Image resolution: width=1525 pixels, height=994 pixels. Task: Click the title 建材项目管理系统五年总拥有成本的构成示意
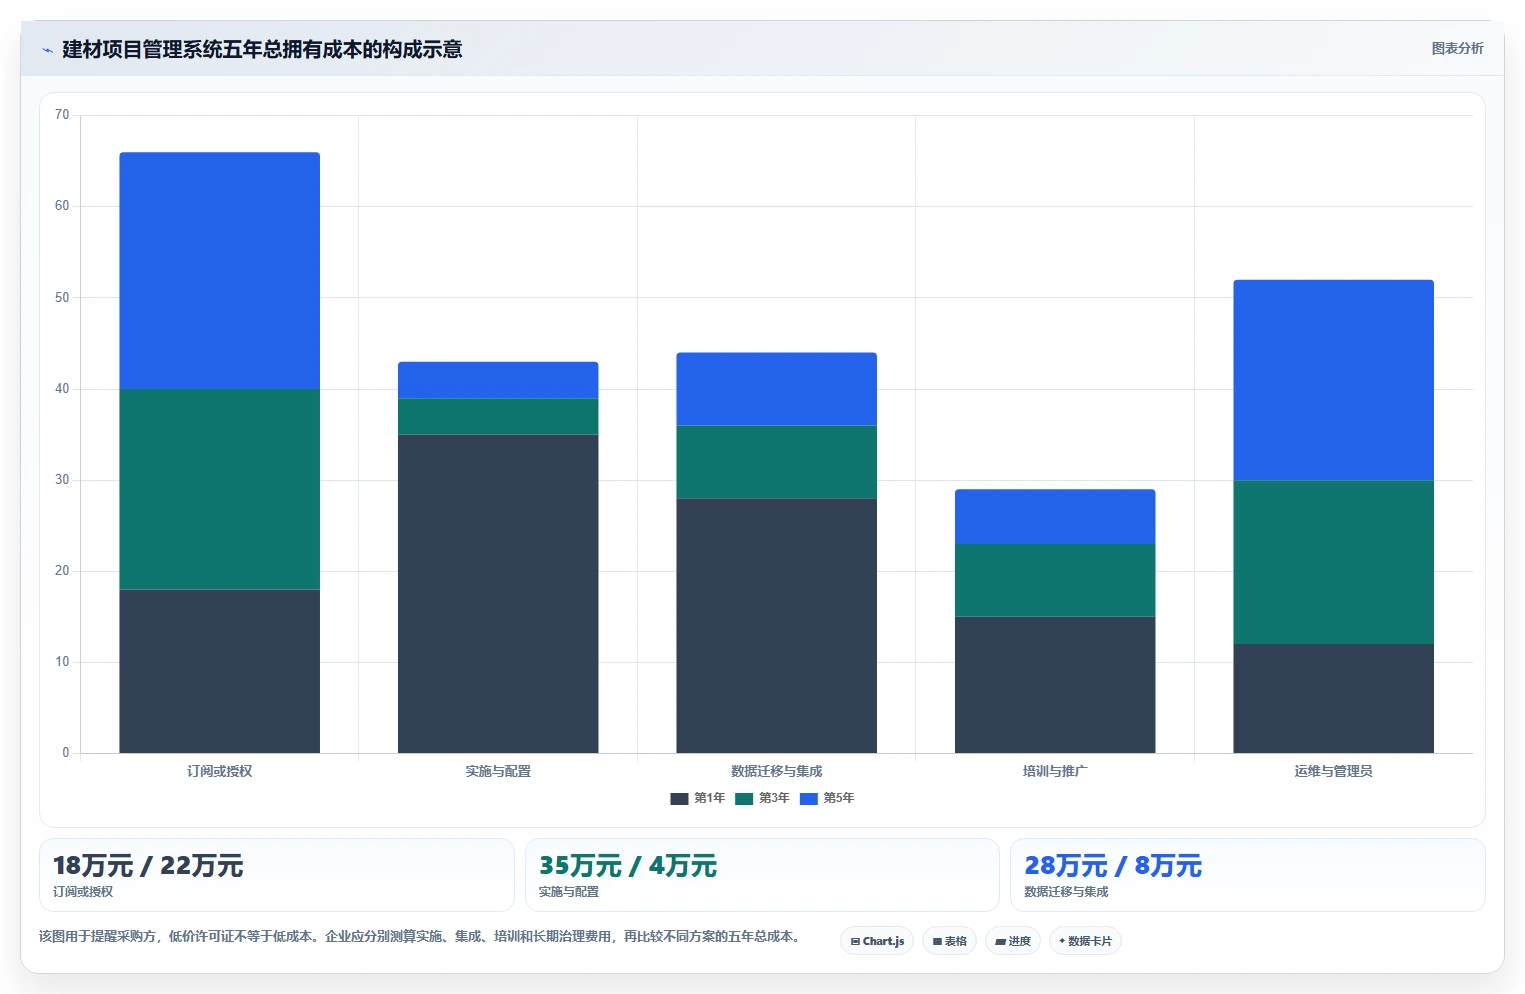tap(262, 49)
